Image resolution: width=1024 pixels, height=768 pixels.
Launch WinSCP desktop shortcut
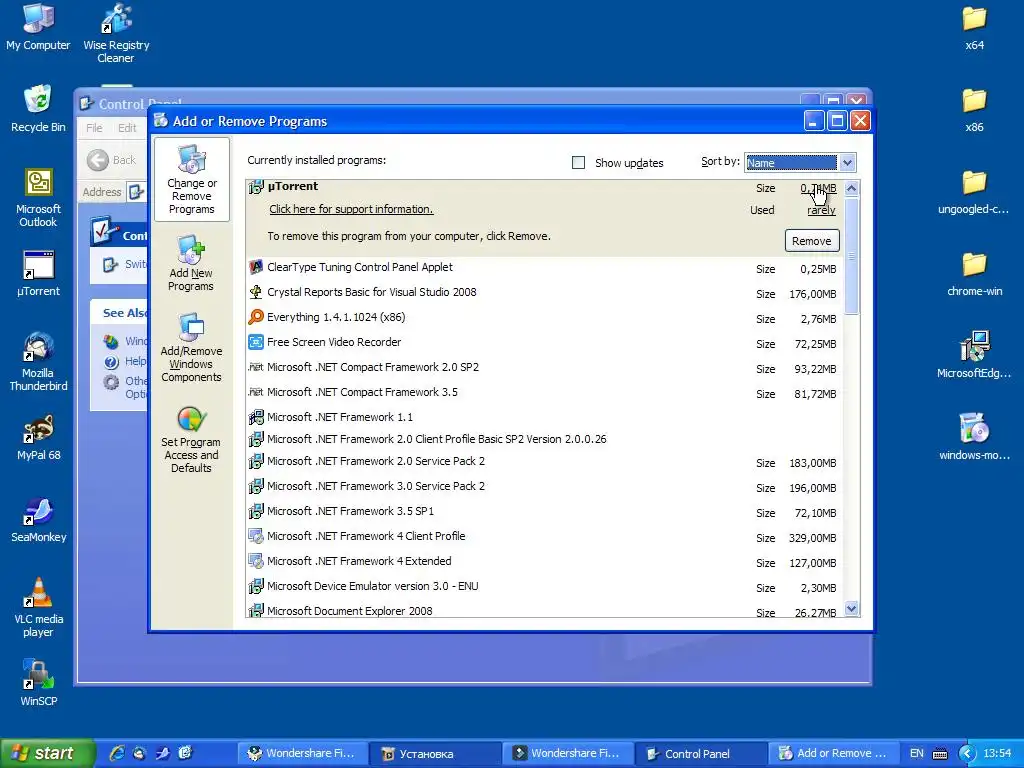38,684
